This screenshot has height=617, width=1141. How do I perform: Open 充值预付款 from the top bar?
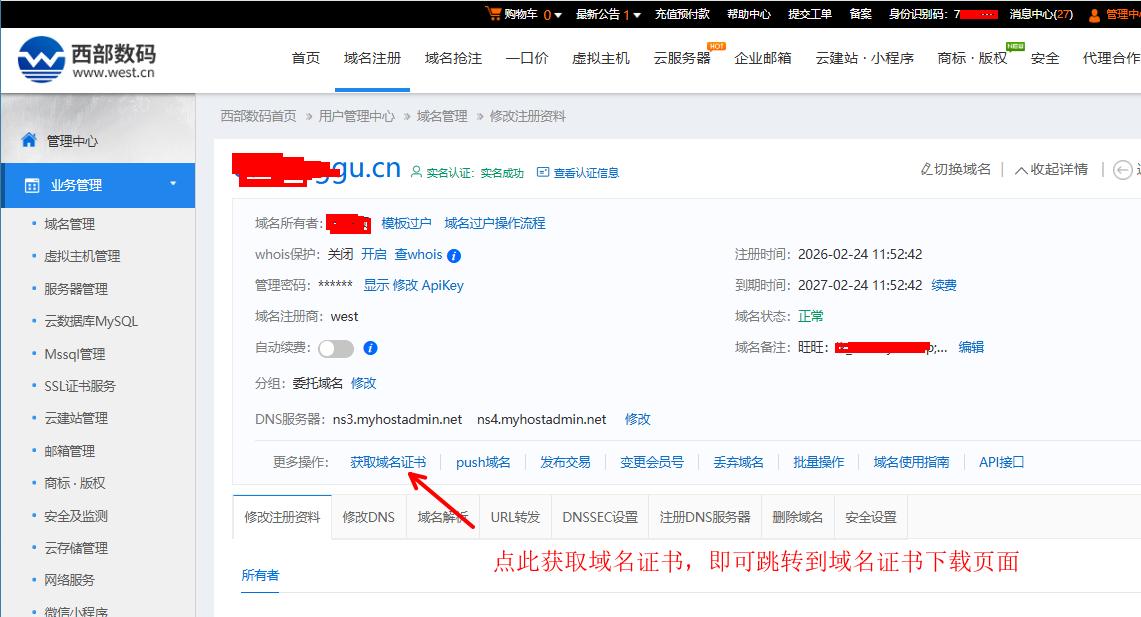point(681,13)
